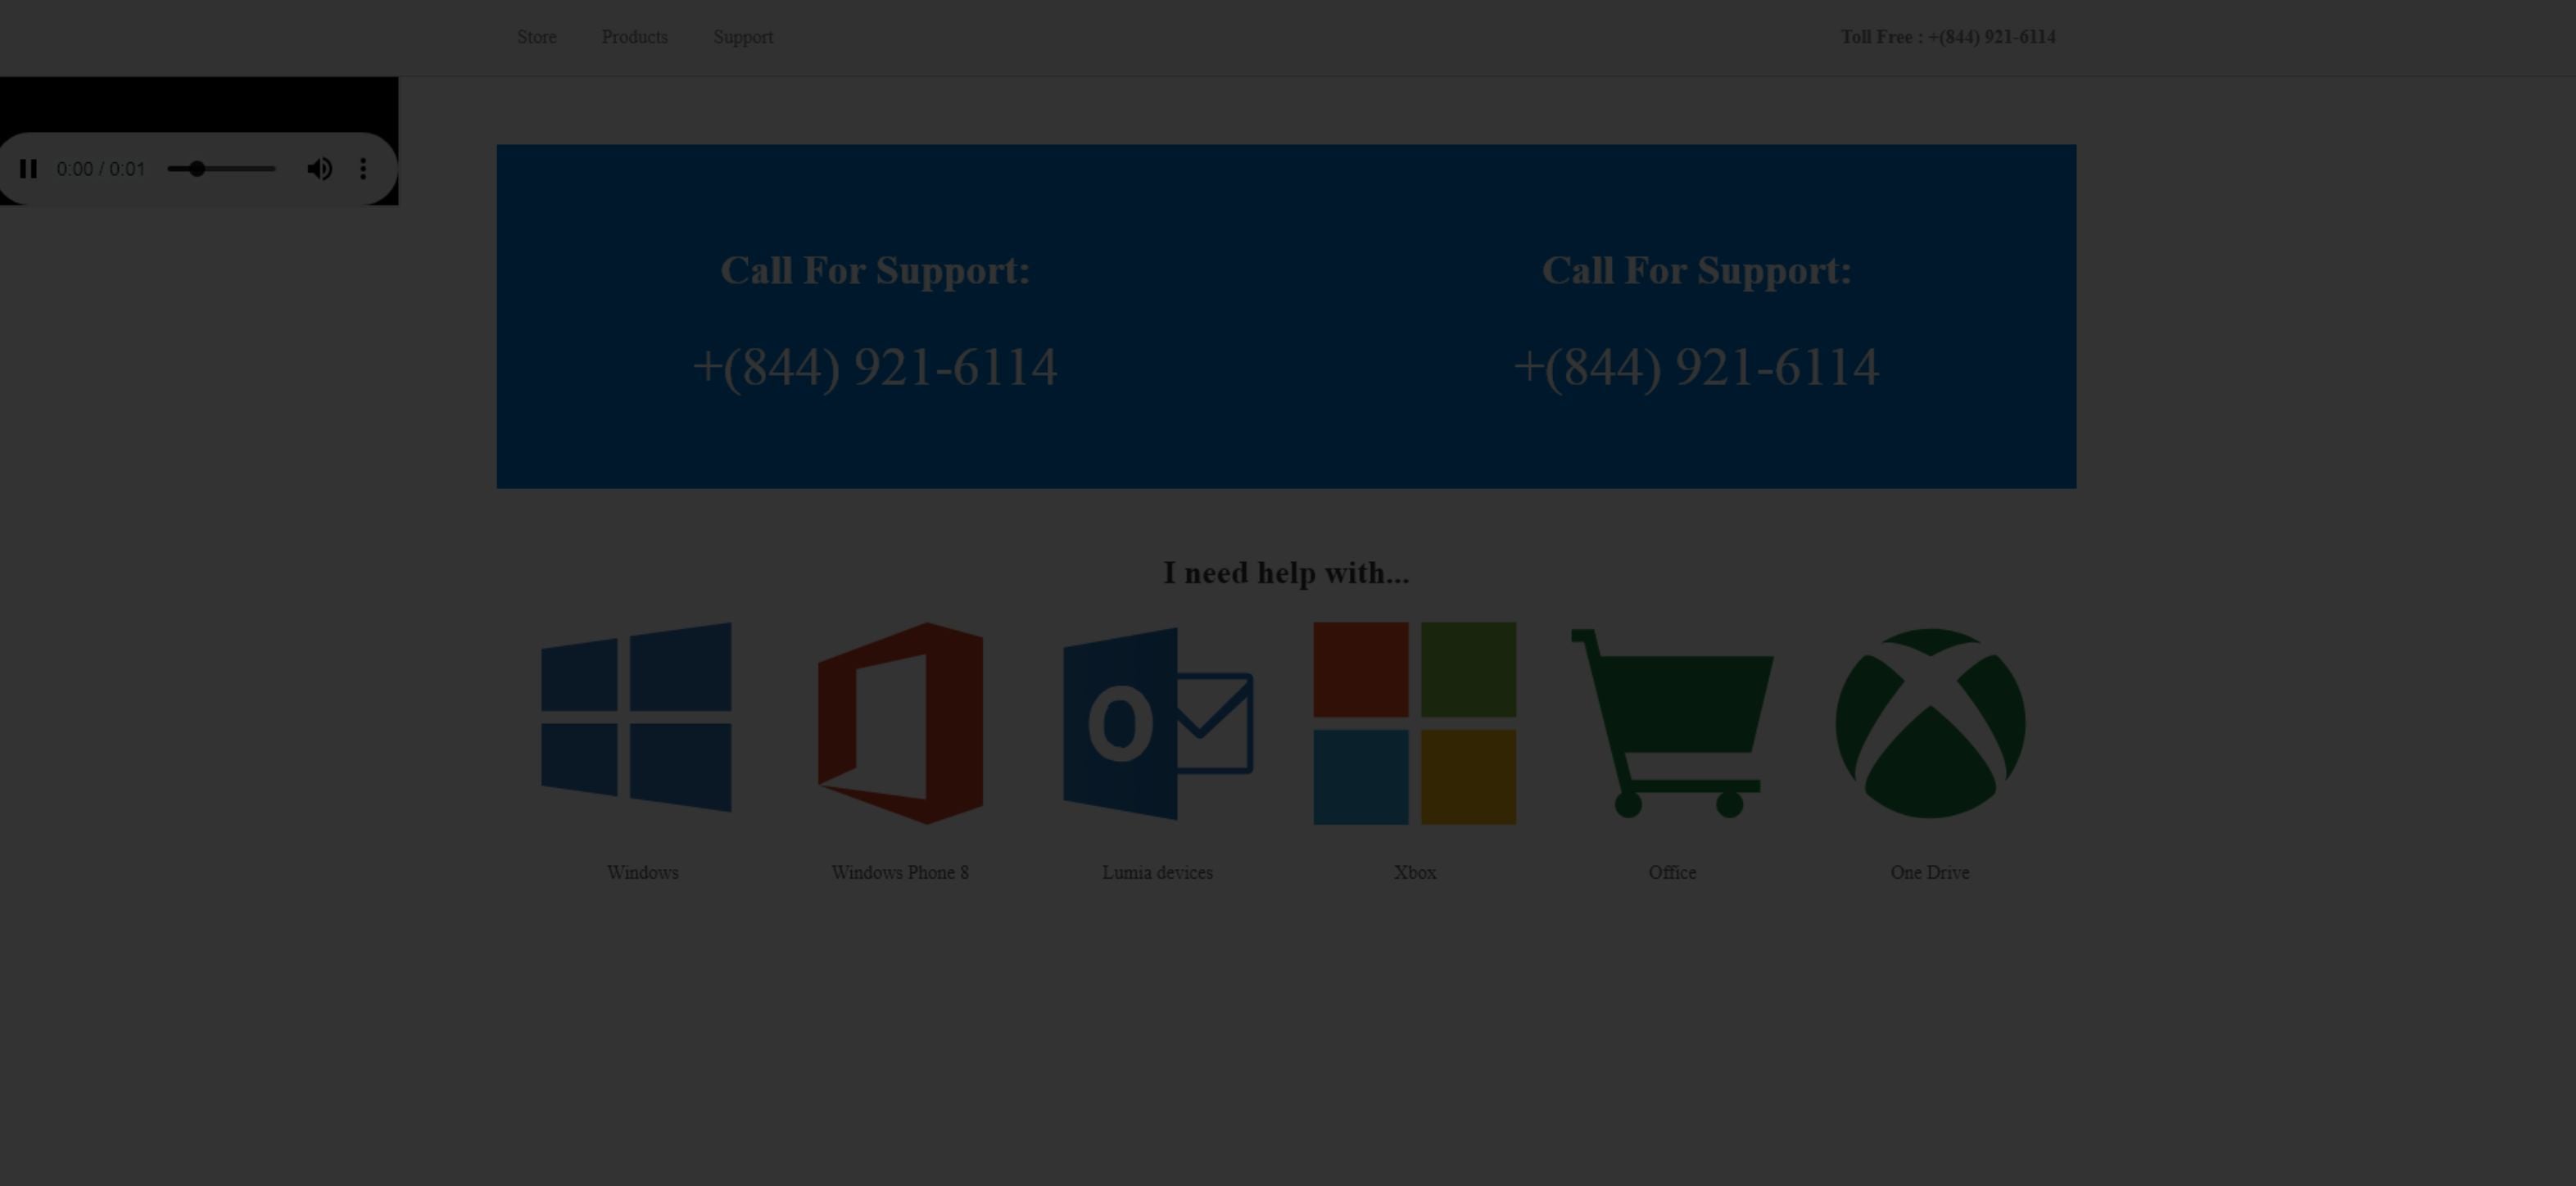Click the red Office logo icon
This screenshot has width=2576, height=1186.
coord(900,723)
